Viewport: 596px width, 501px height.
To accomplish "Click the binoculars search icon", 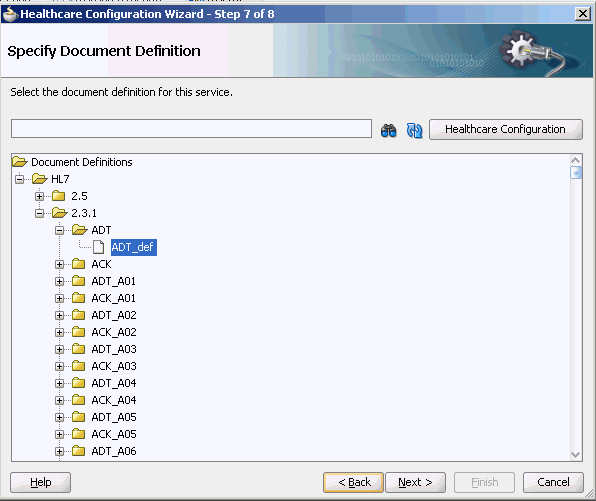I will coord(388,130).
